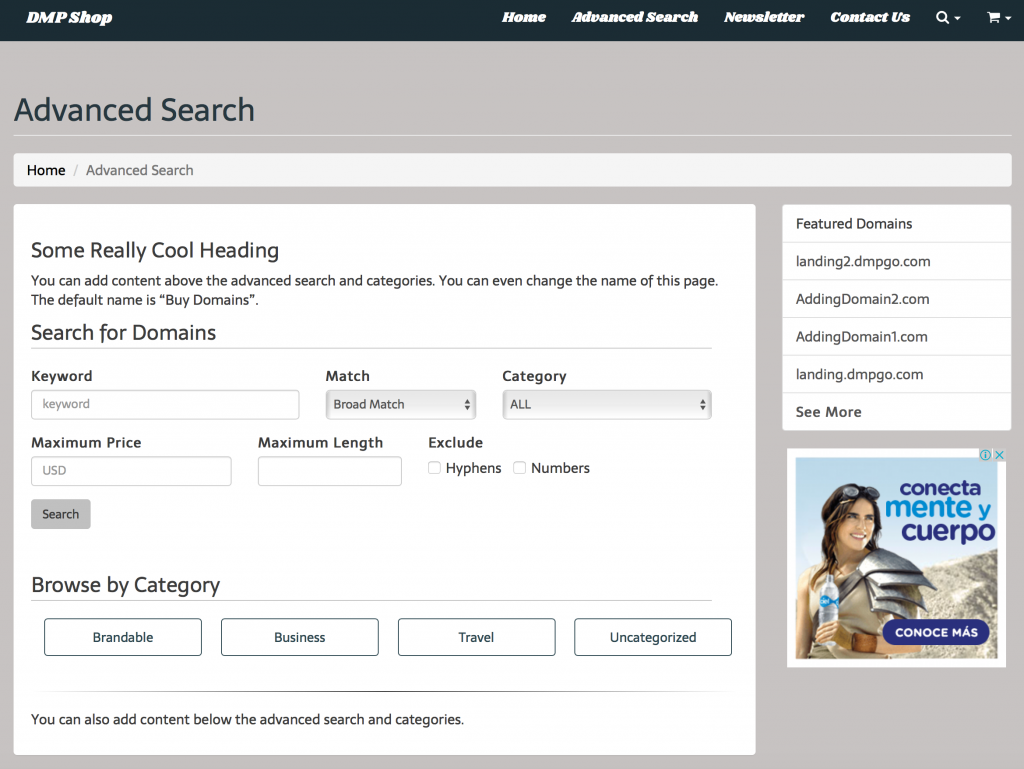The height and width of the screenshot is (769, 1024).
Task: Tick the Numbers exclude checkbox
Action: pos(520,468)
